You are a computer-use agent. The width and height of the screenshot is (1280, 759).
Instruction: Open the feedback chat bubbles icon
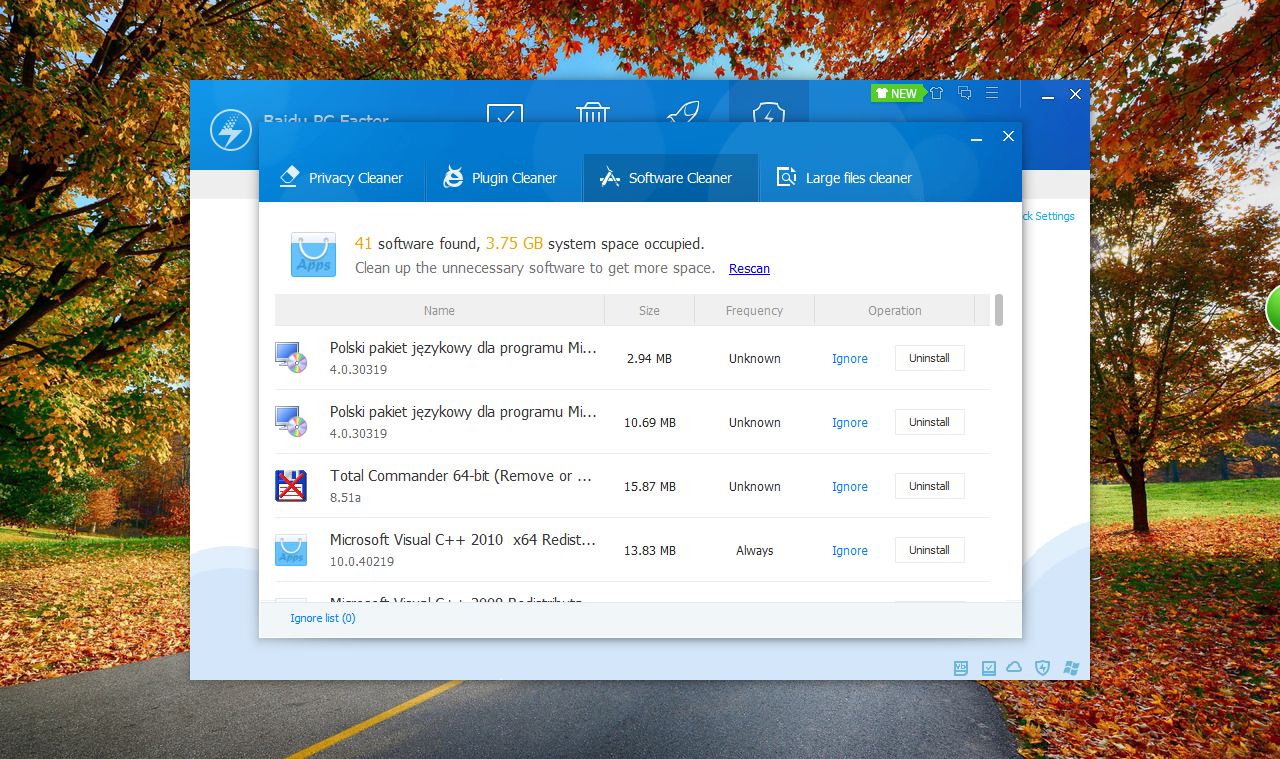click(x=964, y=93)
